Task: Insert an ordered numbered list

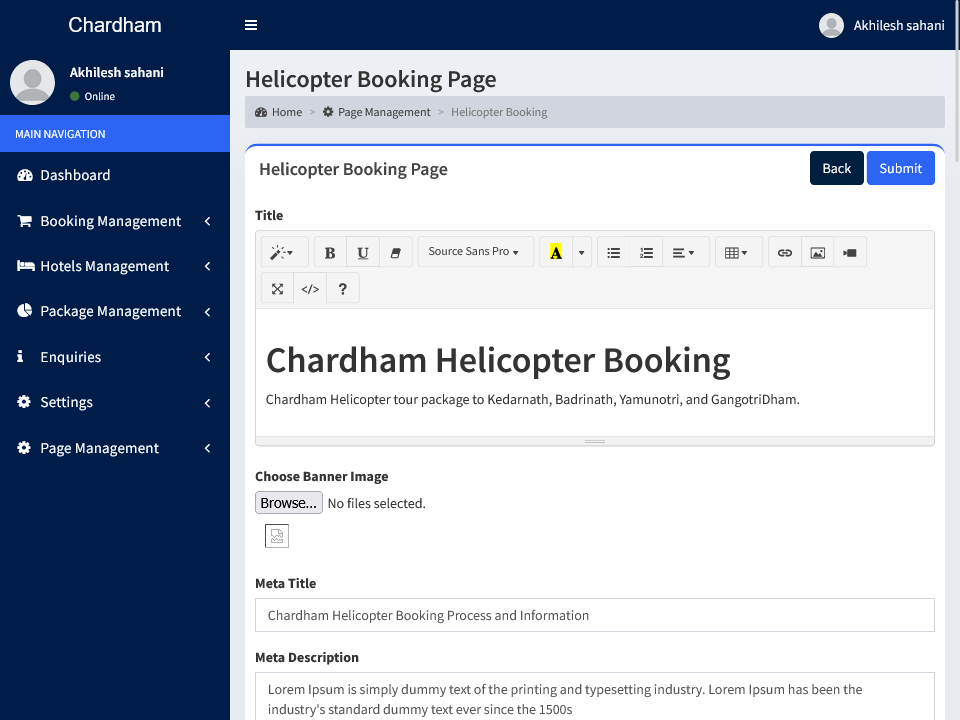Action: [647, 253]
